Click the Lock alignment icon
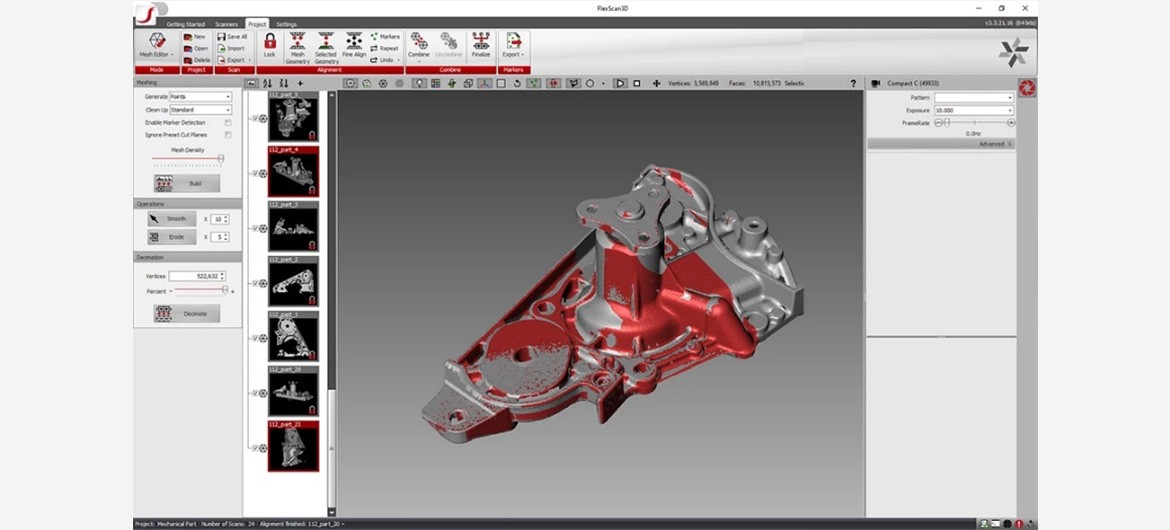Viewport: 1170px width, 530px height. pyautogui.click(x=269, y=44)
